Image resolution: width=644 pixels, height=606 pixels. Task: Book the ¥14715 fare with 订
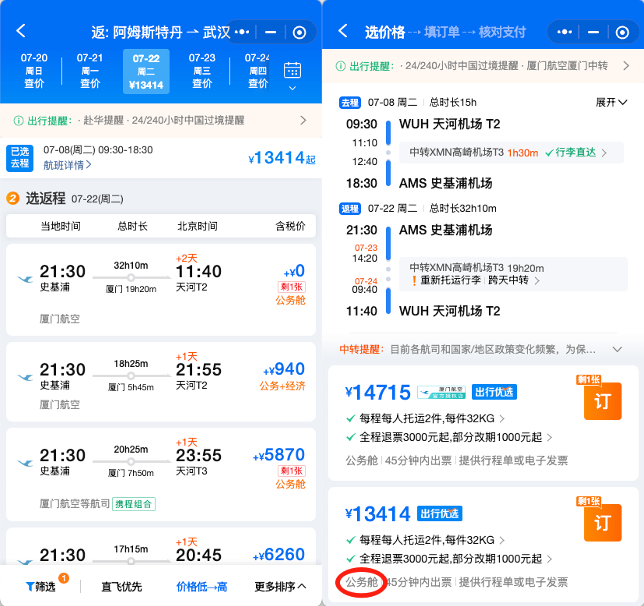pos(603,401)
